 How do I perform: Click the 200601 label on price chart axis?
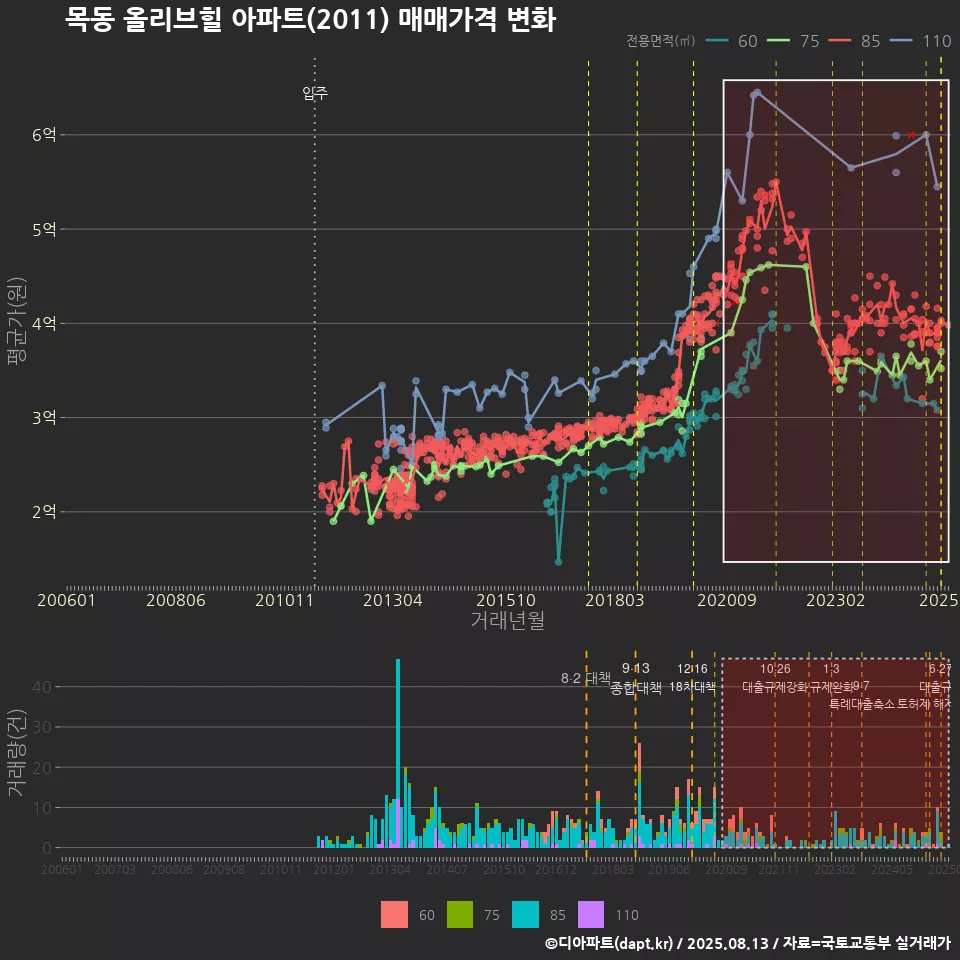pyautogui.click(x=66, y=600)
